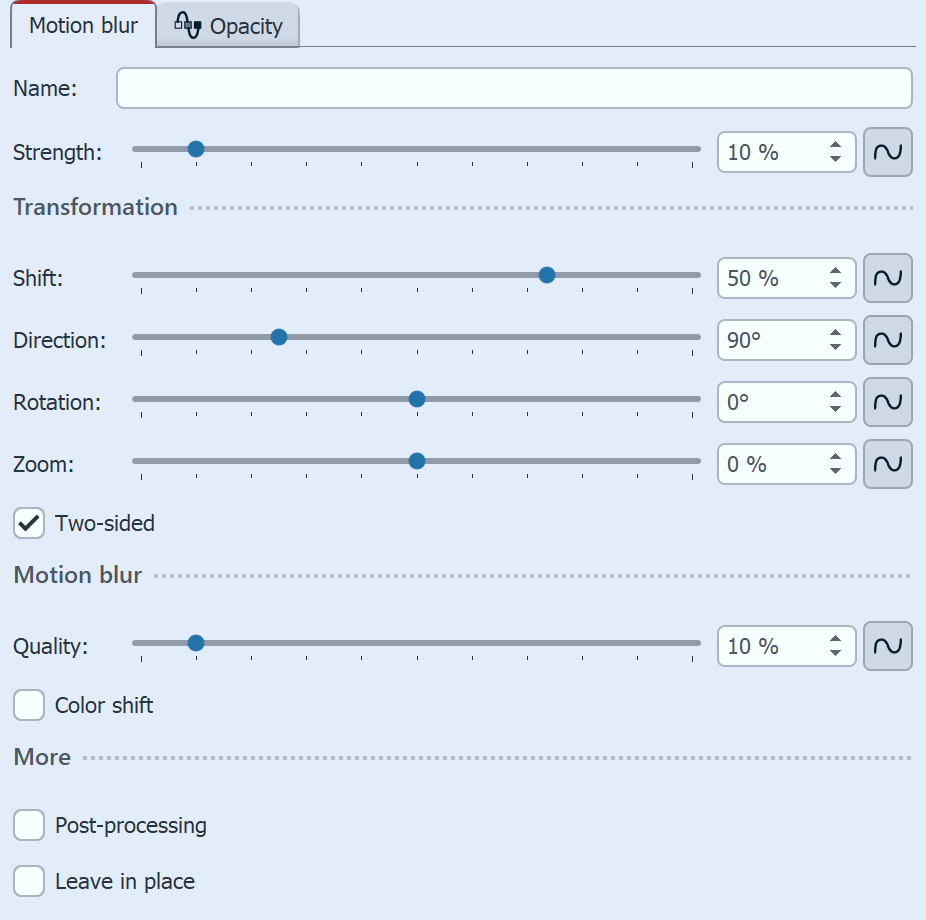The width and height of the screenshot is (926, 920).
Task: Enable Post-processing
Action: point(29,825)
